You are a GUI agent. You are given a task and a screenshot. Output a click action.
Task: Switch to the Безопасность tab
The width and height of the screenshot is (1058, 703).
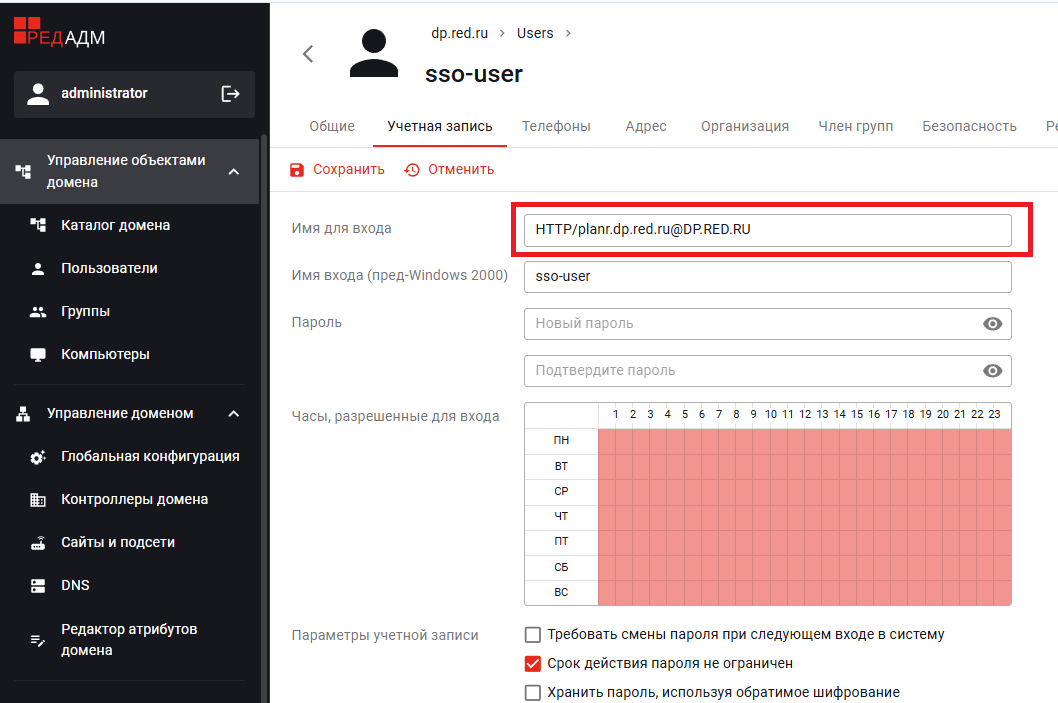tap(969, 127)
